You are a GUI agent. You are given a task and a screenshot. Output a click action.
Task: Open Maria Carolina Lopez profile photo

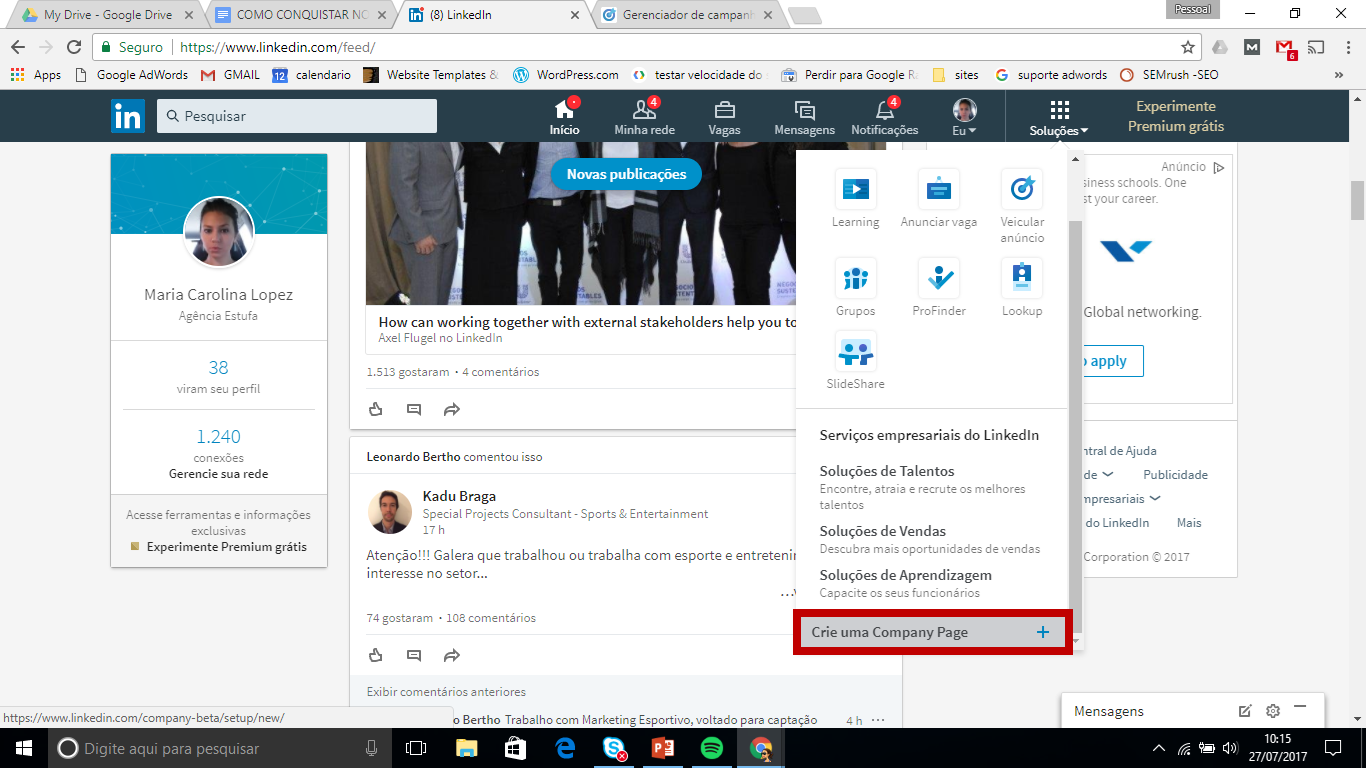click(x=218, y=232)
